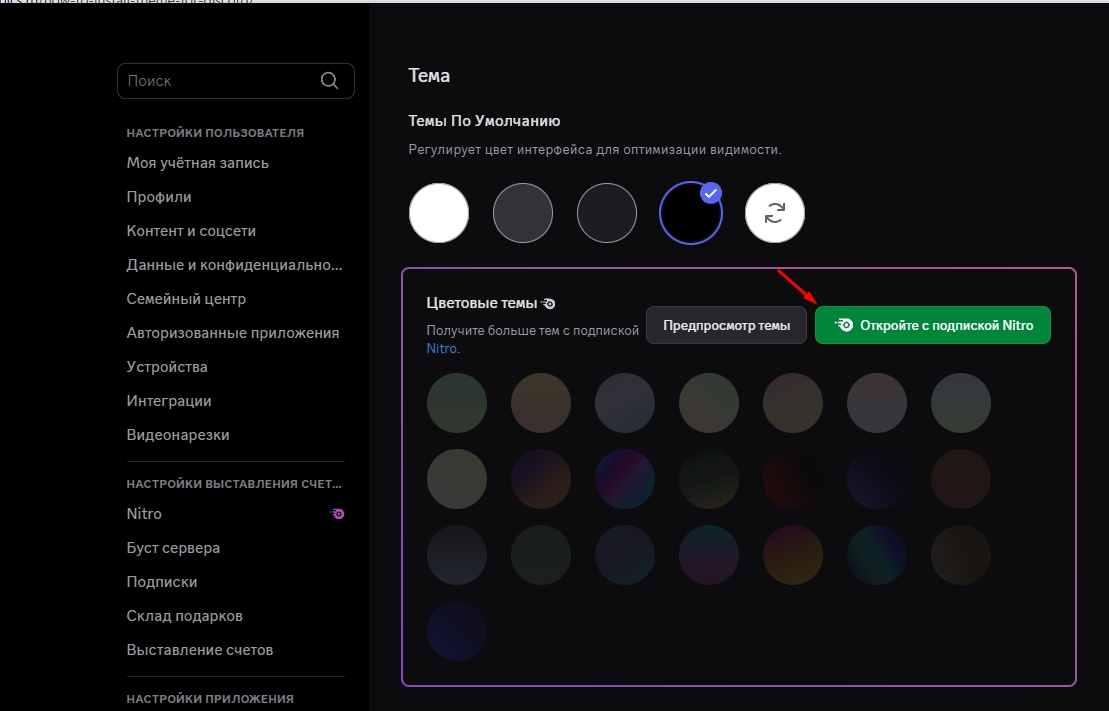Image resolution: width=1109 pixels, height=711 pixels.
Task: Open Семейный центр page
Action: click(x=186, y=299)
